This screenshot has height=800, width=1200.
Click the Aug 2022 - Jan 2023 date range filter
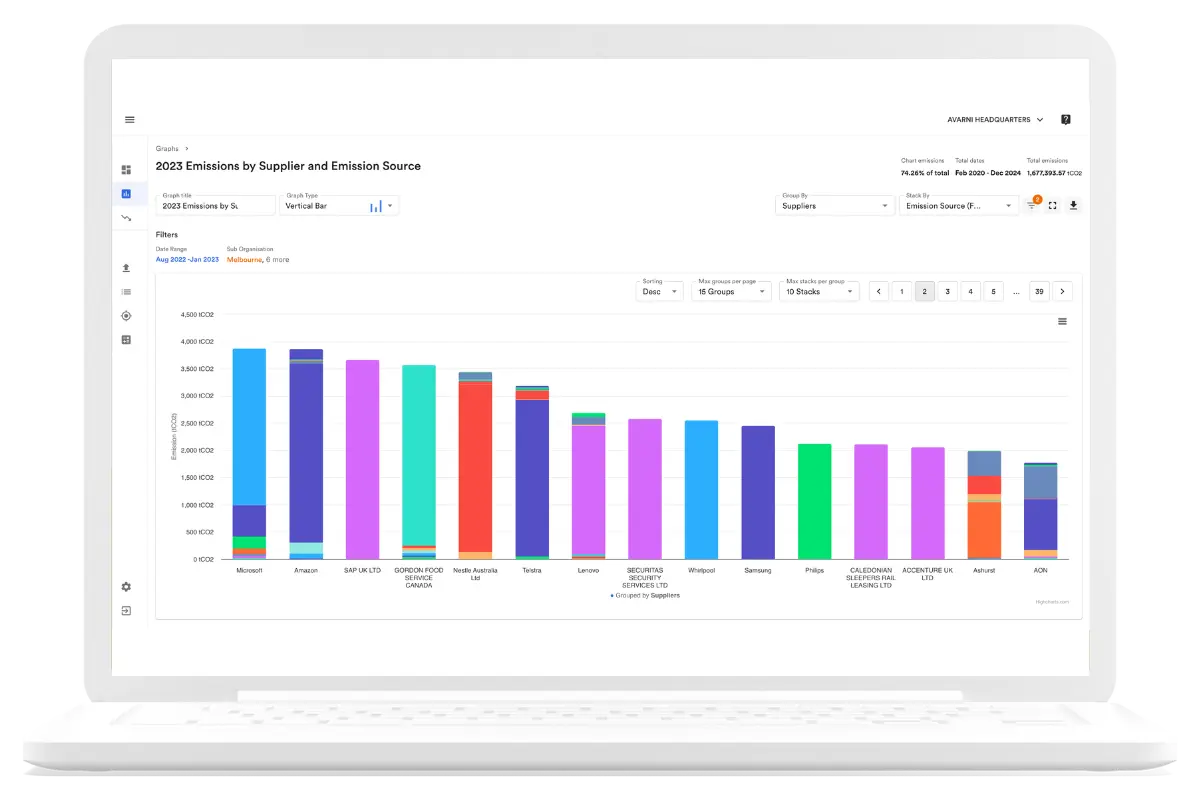click(187, 259)
